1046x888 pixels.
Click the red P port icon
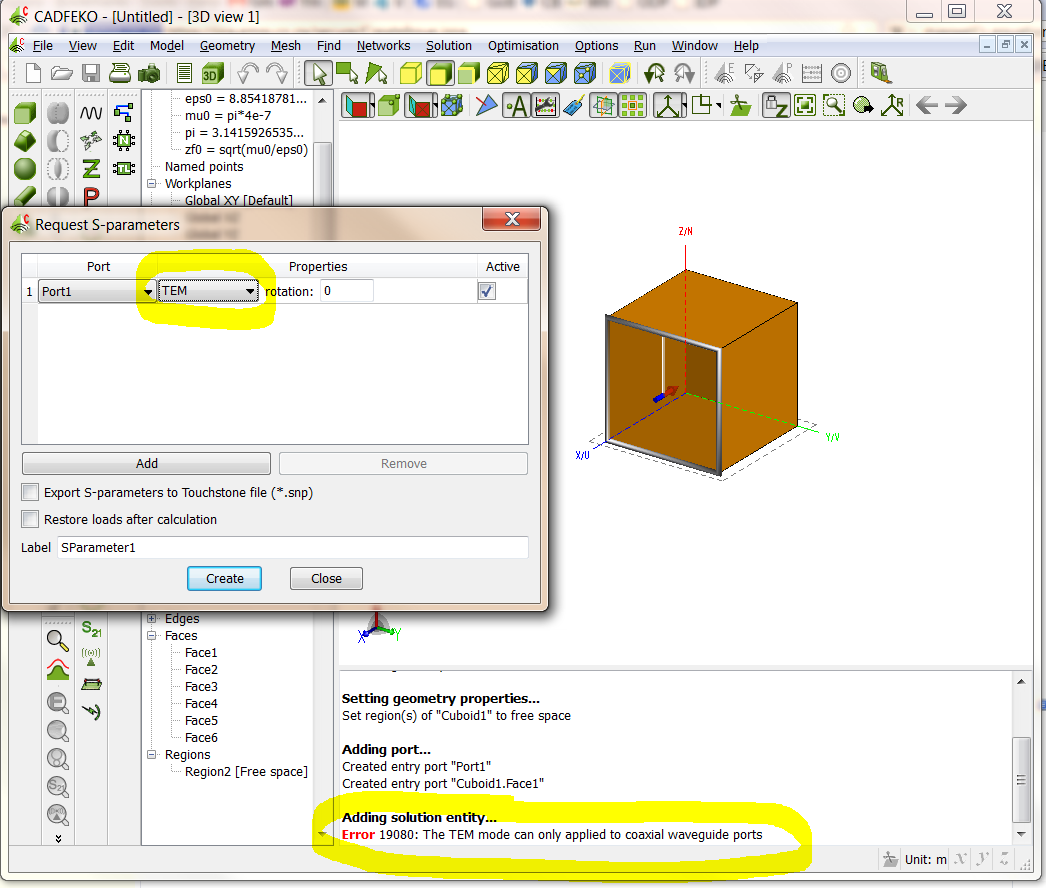[91, 196]
